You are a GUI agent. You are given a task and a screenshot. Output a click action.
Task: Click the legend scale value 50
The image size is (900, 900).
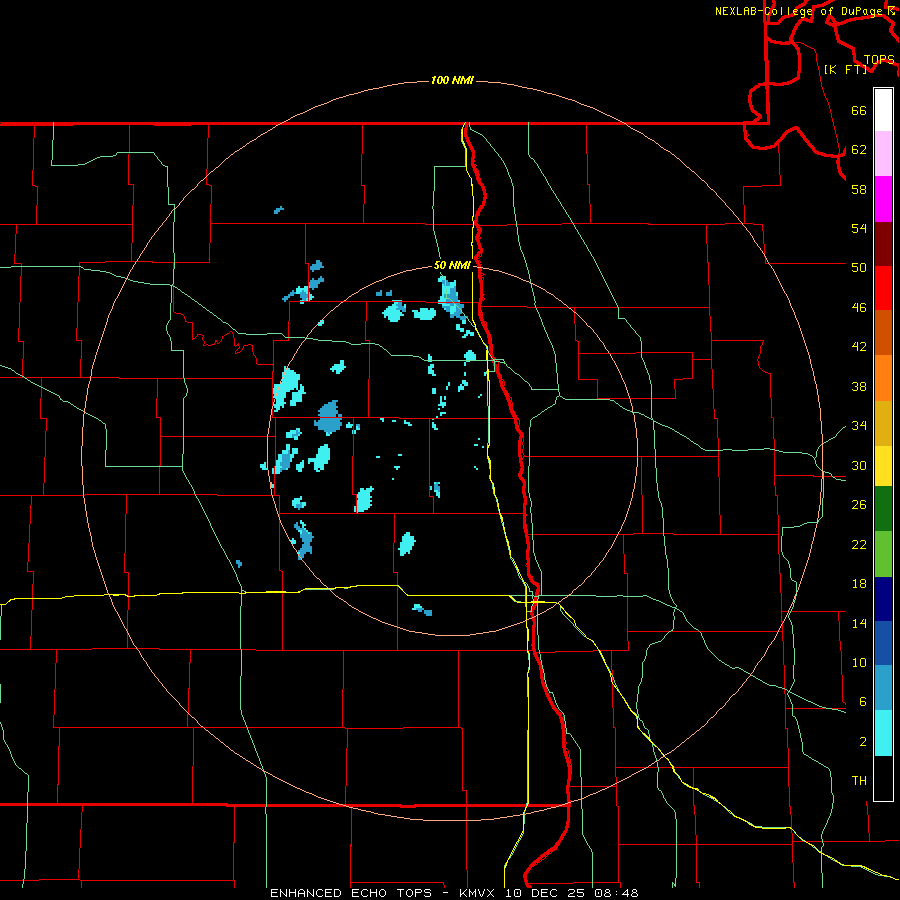pos(859,267)
